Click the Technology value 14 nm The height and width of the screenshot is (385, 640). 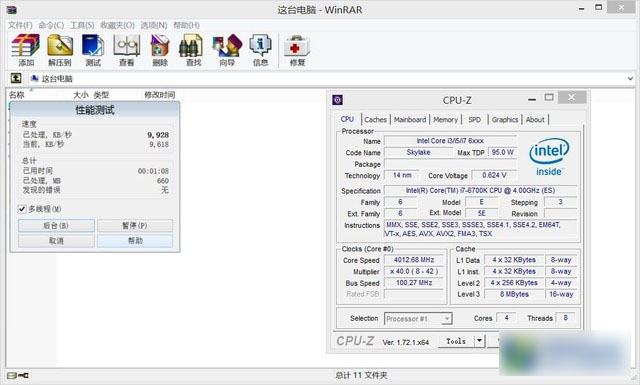coord(402,175)
